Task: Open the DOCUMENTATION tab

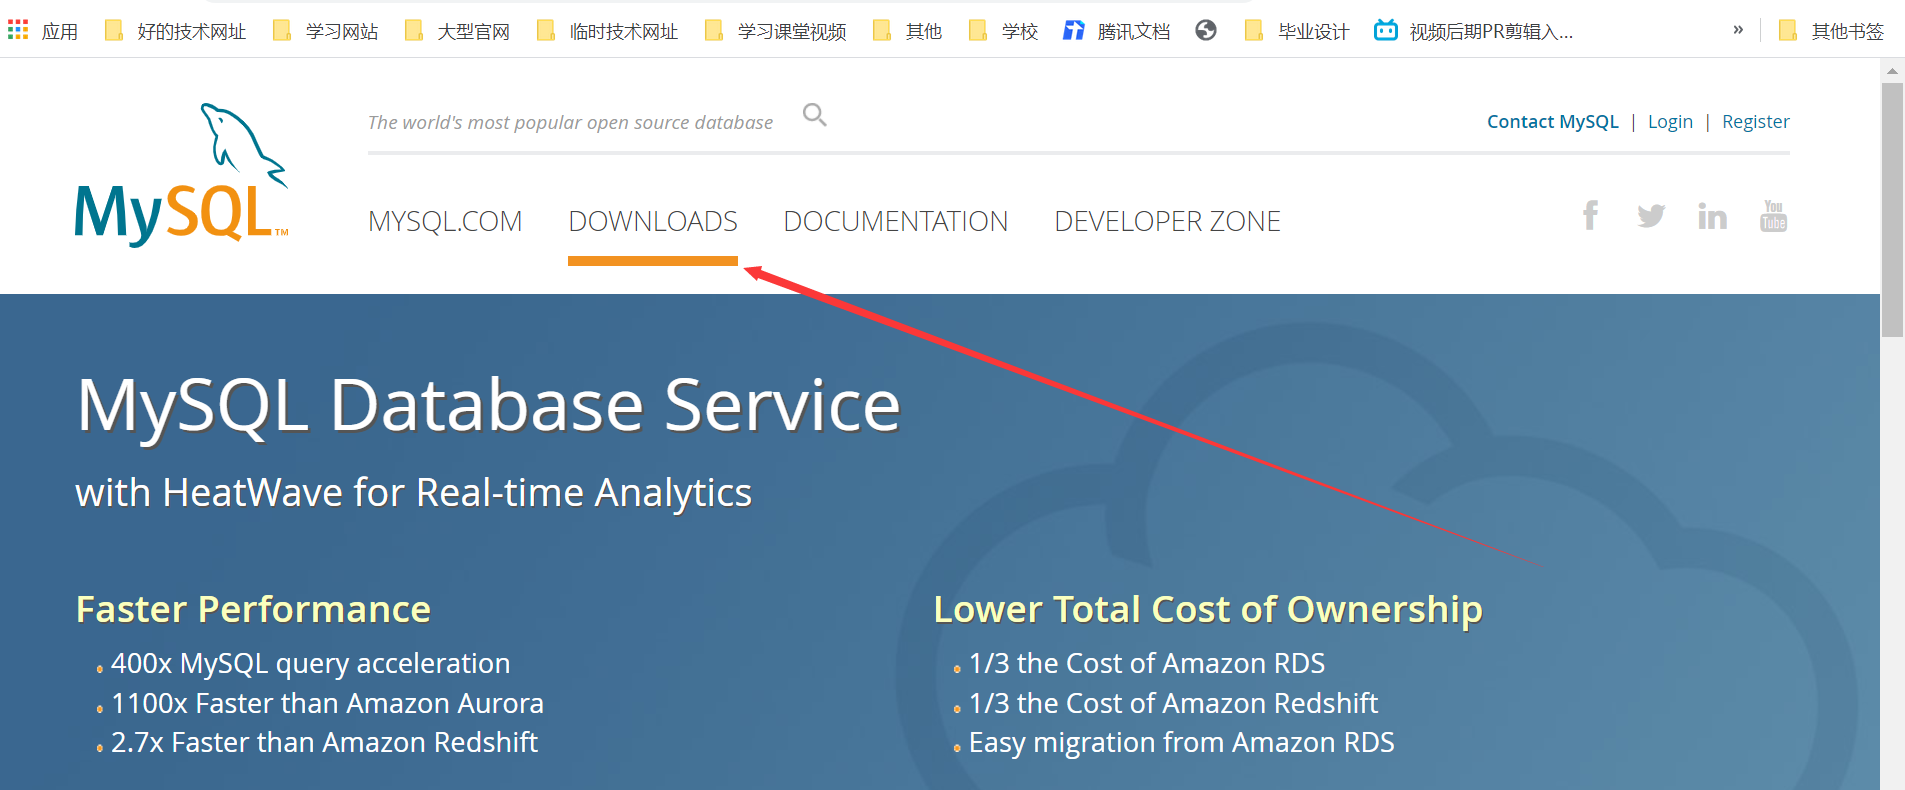Action: click(x=896, y=221)
